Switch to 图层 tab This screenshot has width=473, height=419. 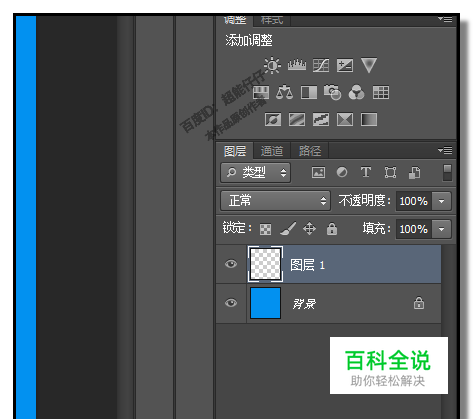point(235,151)
